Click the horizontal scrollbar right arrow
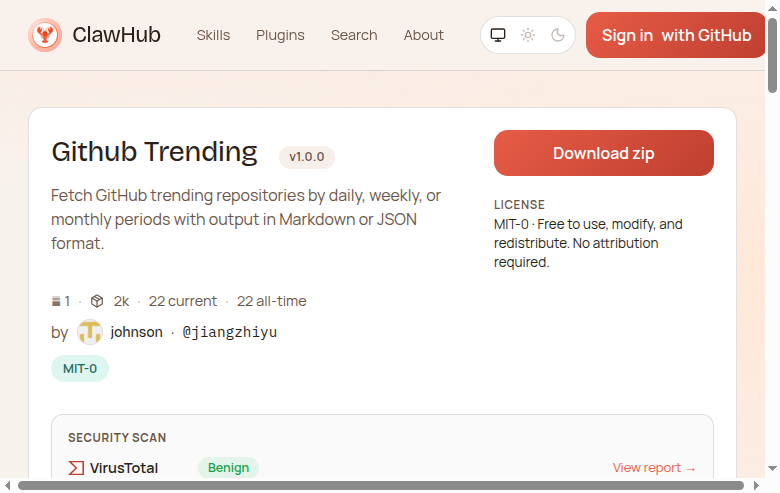The image size is (780, 493). pos(758,486)
